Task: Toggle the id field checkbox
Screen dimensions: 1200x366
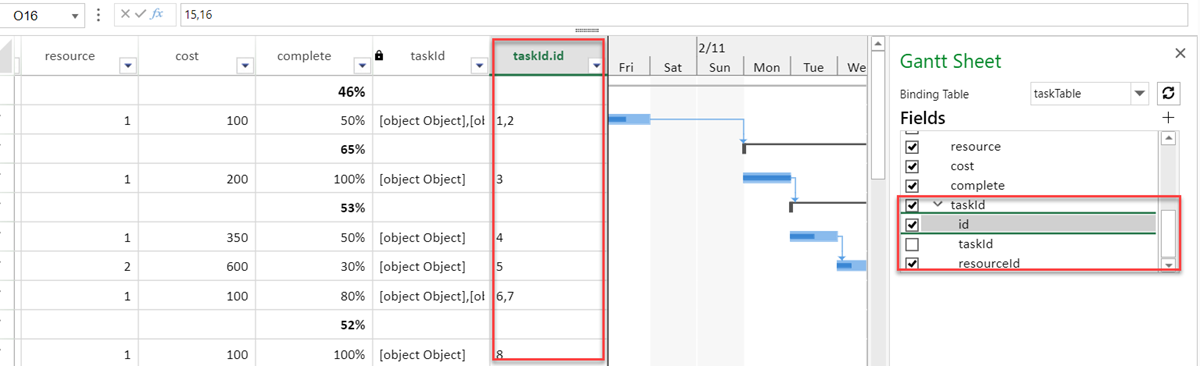Action: [x=911, y=224]
